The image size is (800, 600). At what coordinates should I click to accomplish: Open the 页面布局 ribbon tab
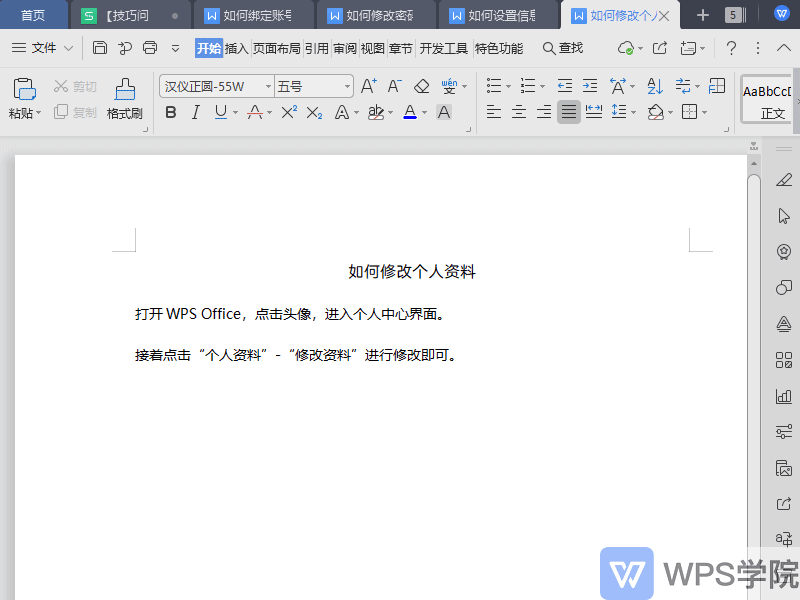276,48
